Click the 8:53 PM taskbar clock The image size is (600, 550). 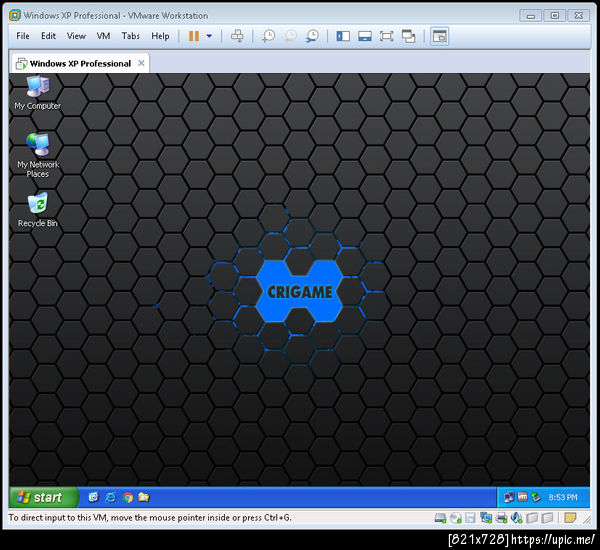tap(562, 497)
